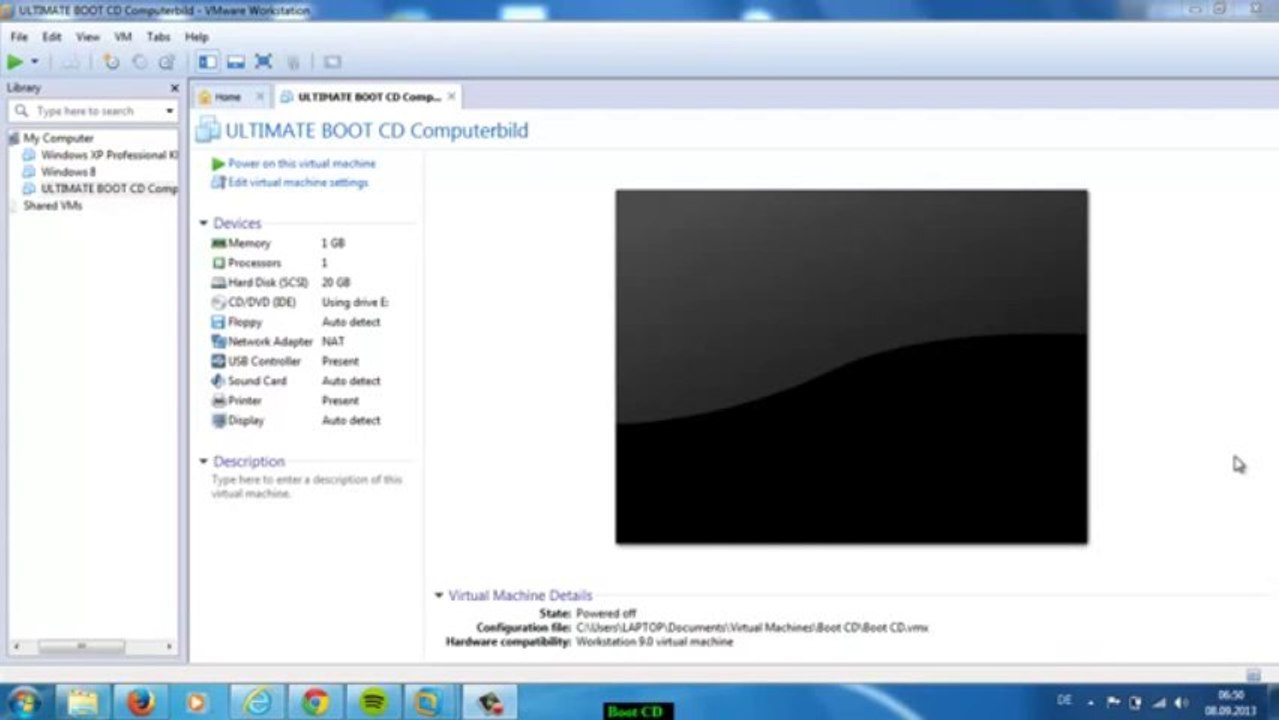The image size is (1279, 720).
Task: Open the VM menu
Action: (123, 37)
